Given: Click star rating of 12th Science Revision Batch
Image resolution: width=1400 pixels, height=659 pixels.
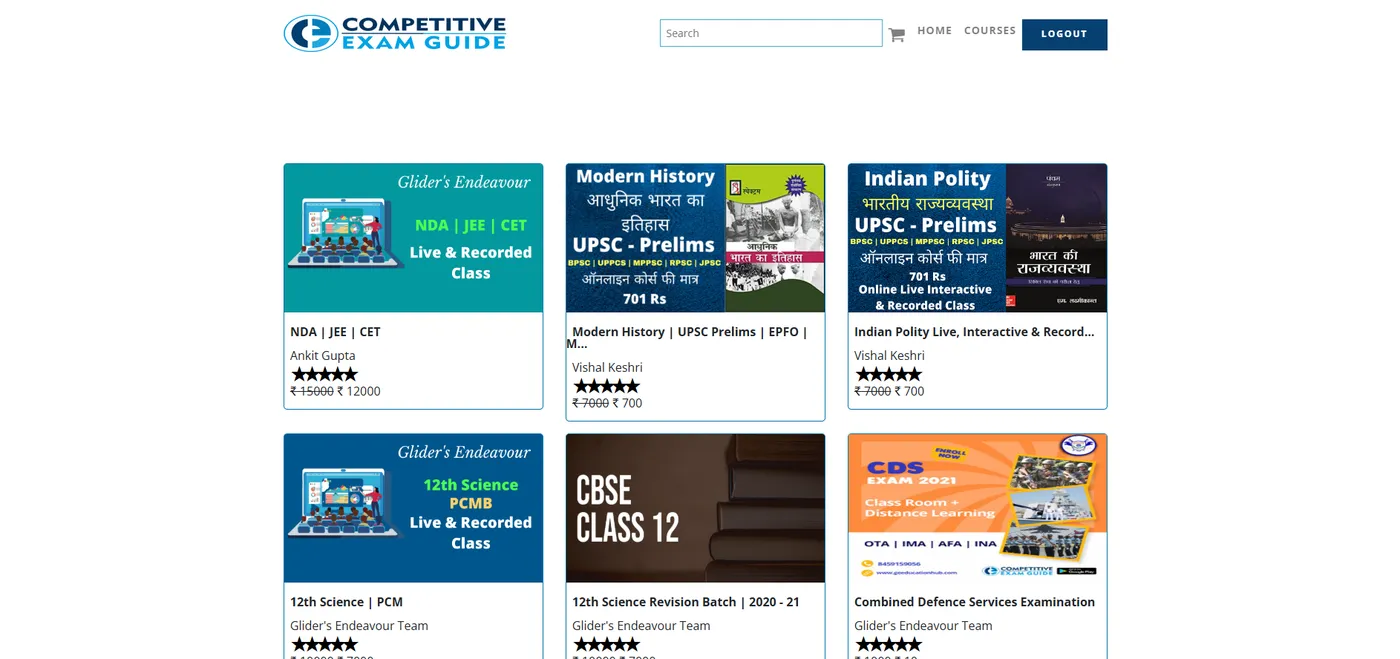Looking at the screenshot, I should (606, 644).
